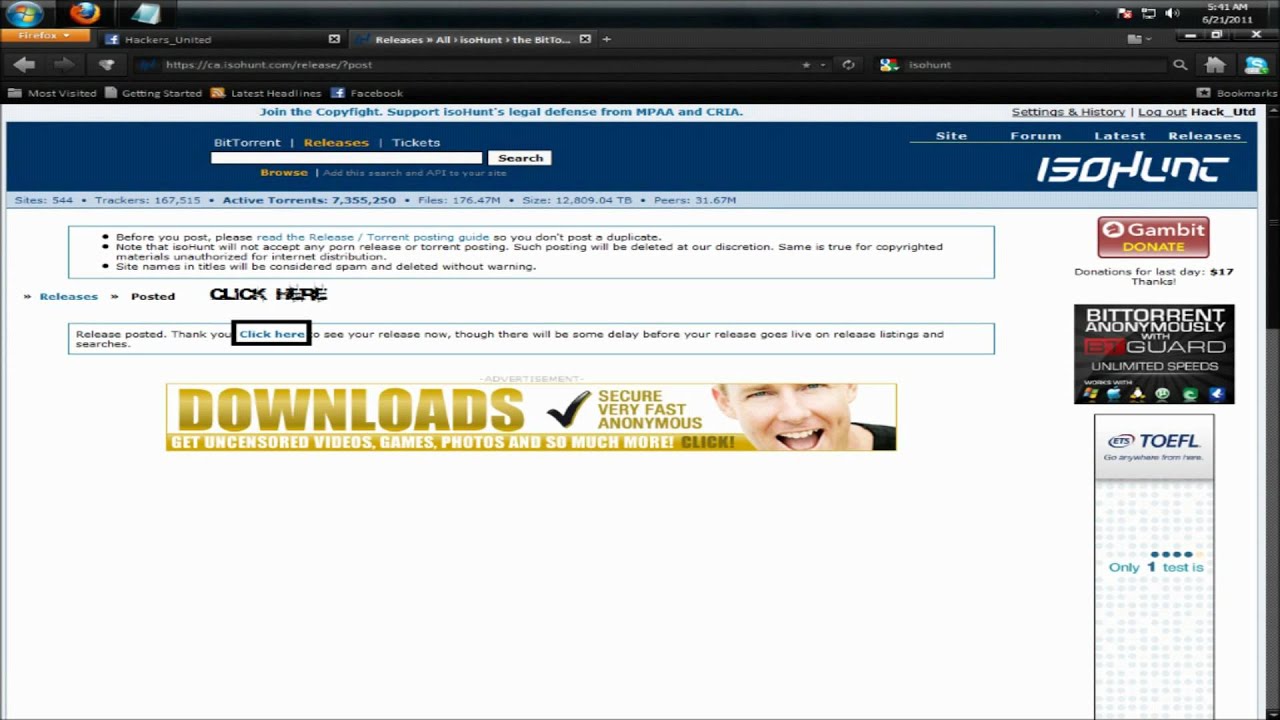Screen dimensions: 1280x720
Task: Open Settings & History
Action: [1068, 112]
